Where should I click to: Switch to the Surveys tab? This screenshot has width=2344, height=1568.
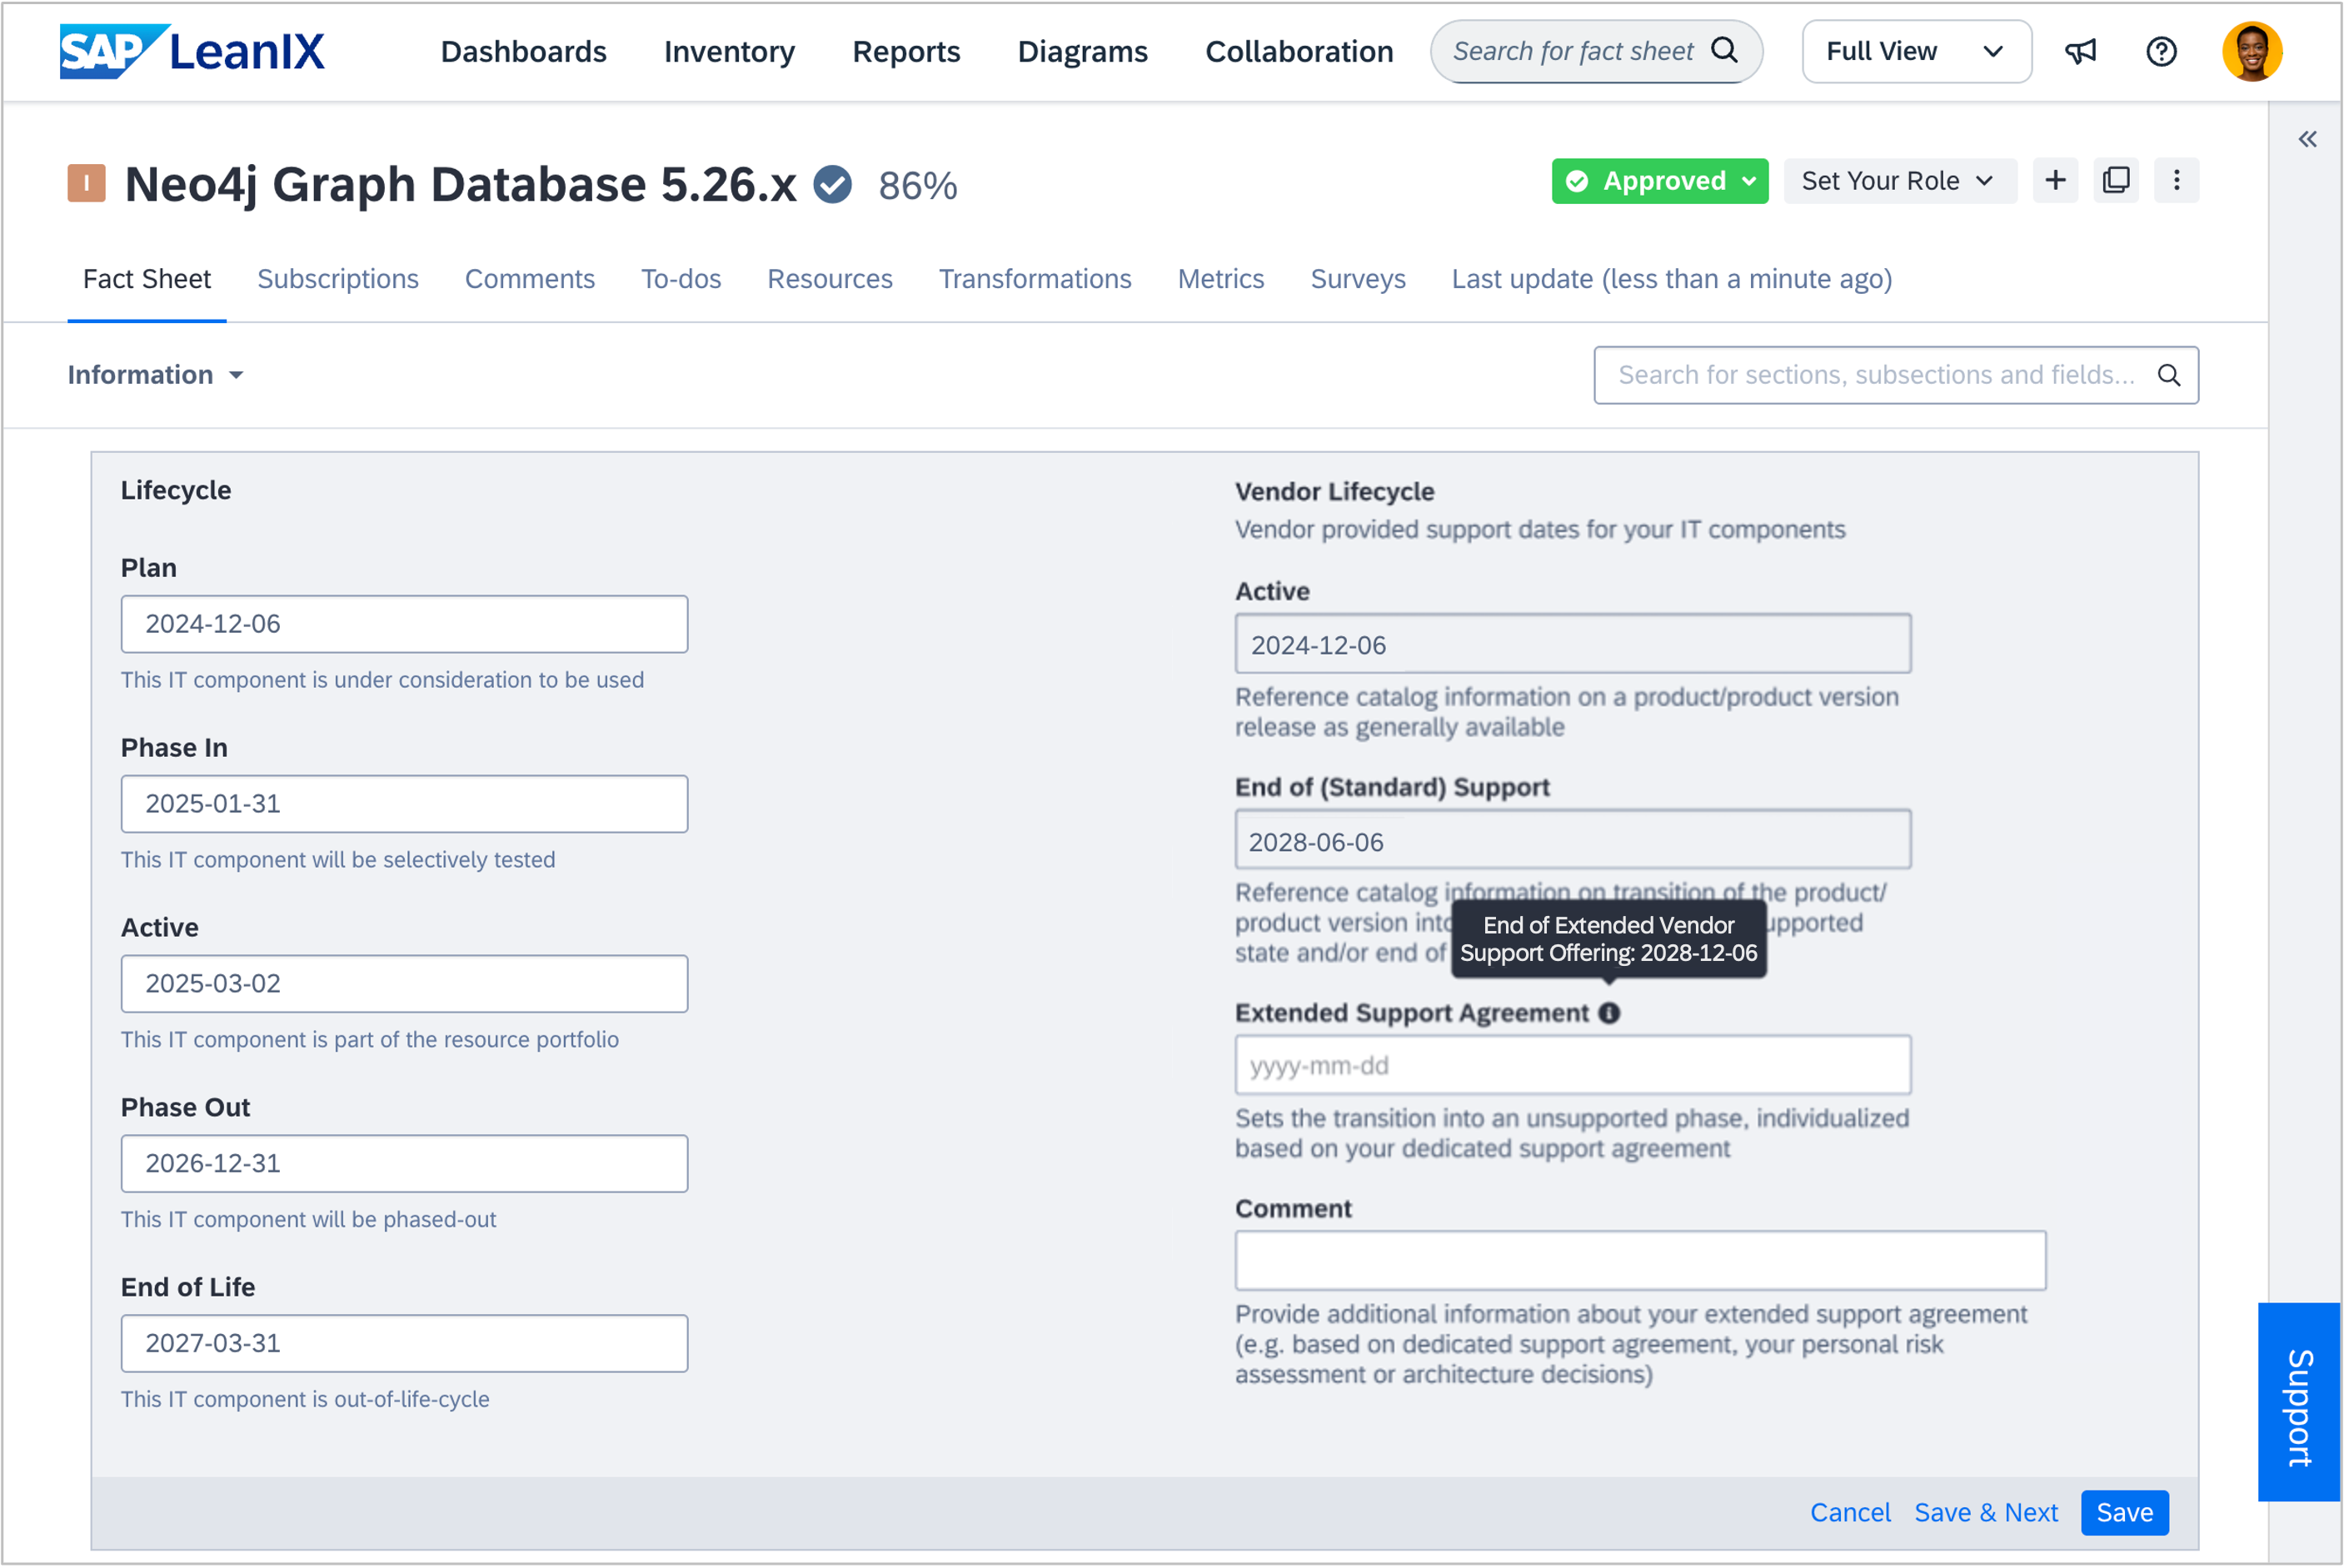click(x=1358, y=279)
